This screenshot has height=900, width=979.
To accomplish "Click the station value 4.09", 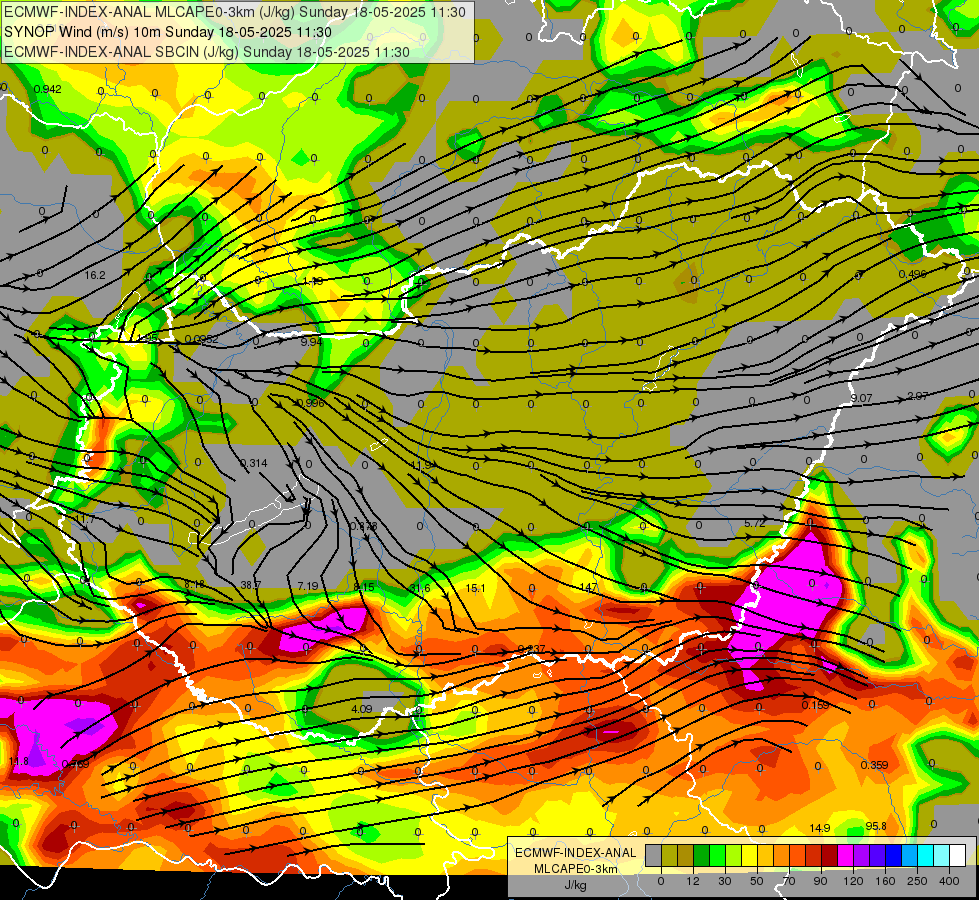I will click(x=362, y=709).
